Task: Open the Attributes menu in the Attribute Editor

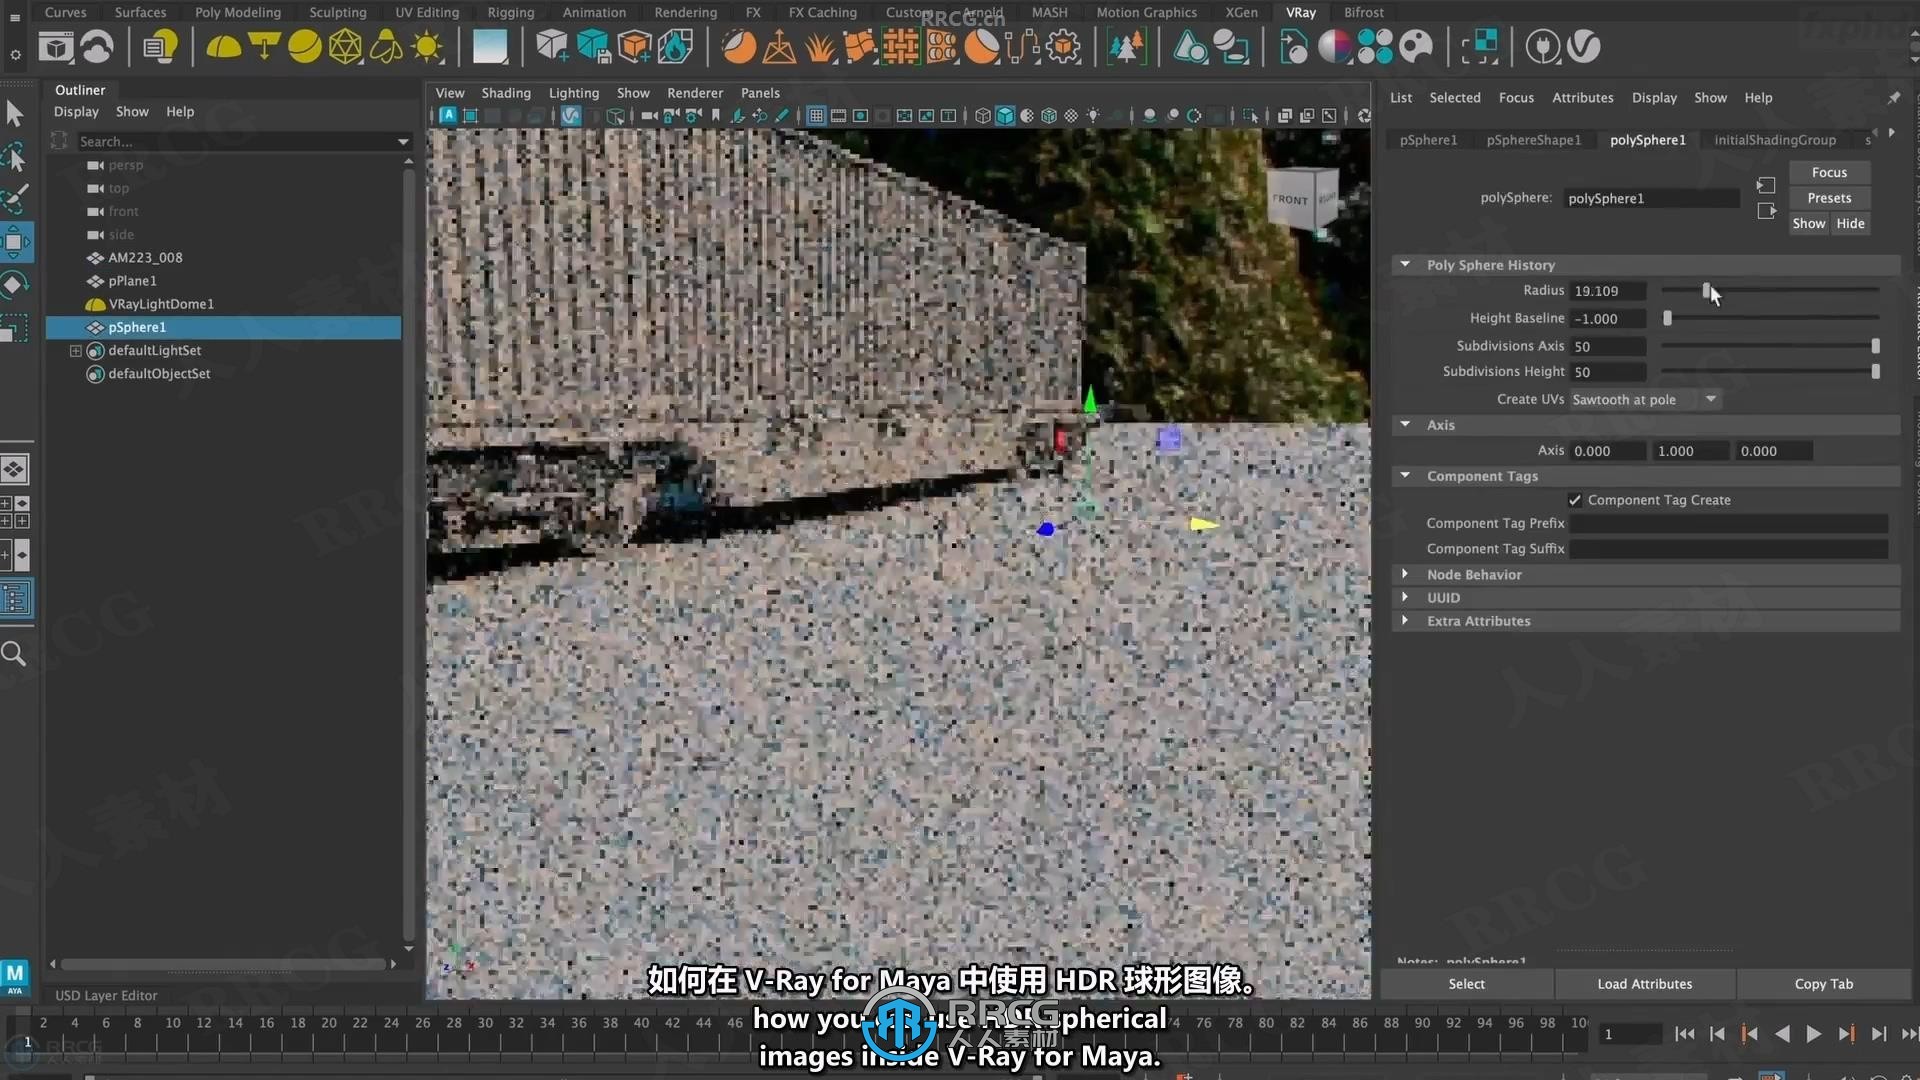Action: coord(1582,98)
